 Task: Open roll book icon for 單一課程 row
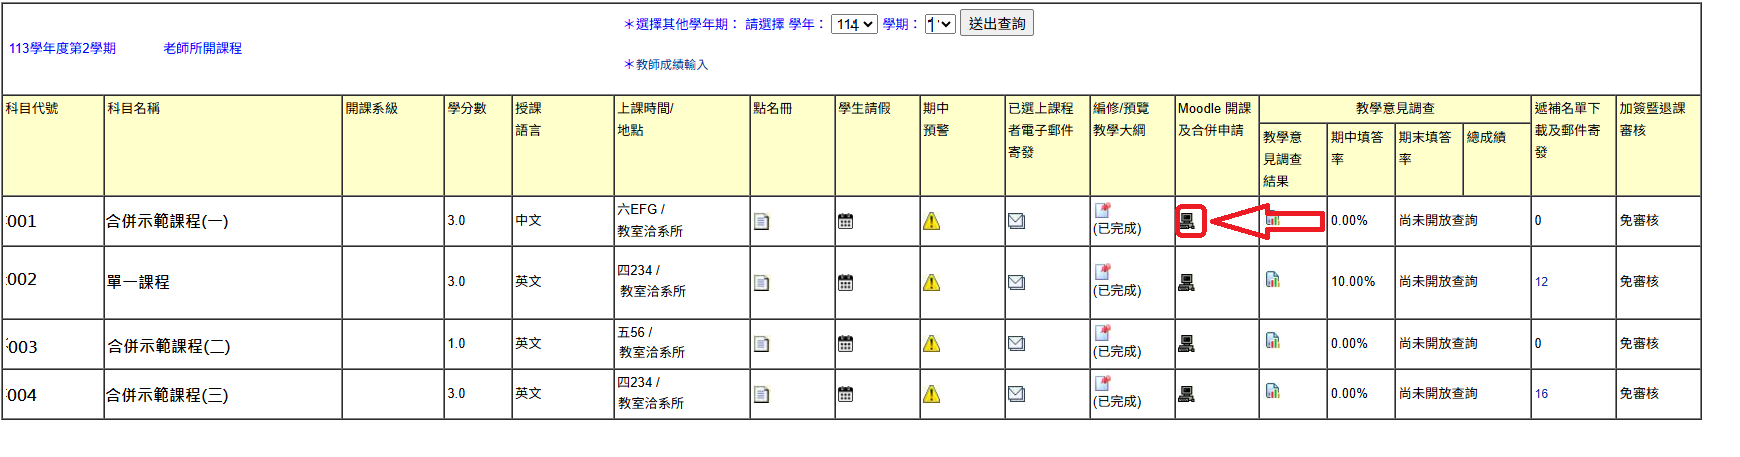coord(761,283)
